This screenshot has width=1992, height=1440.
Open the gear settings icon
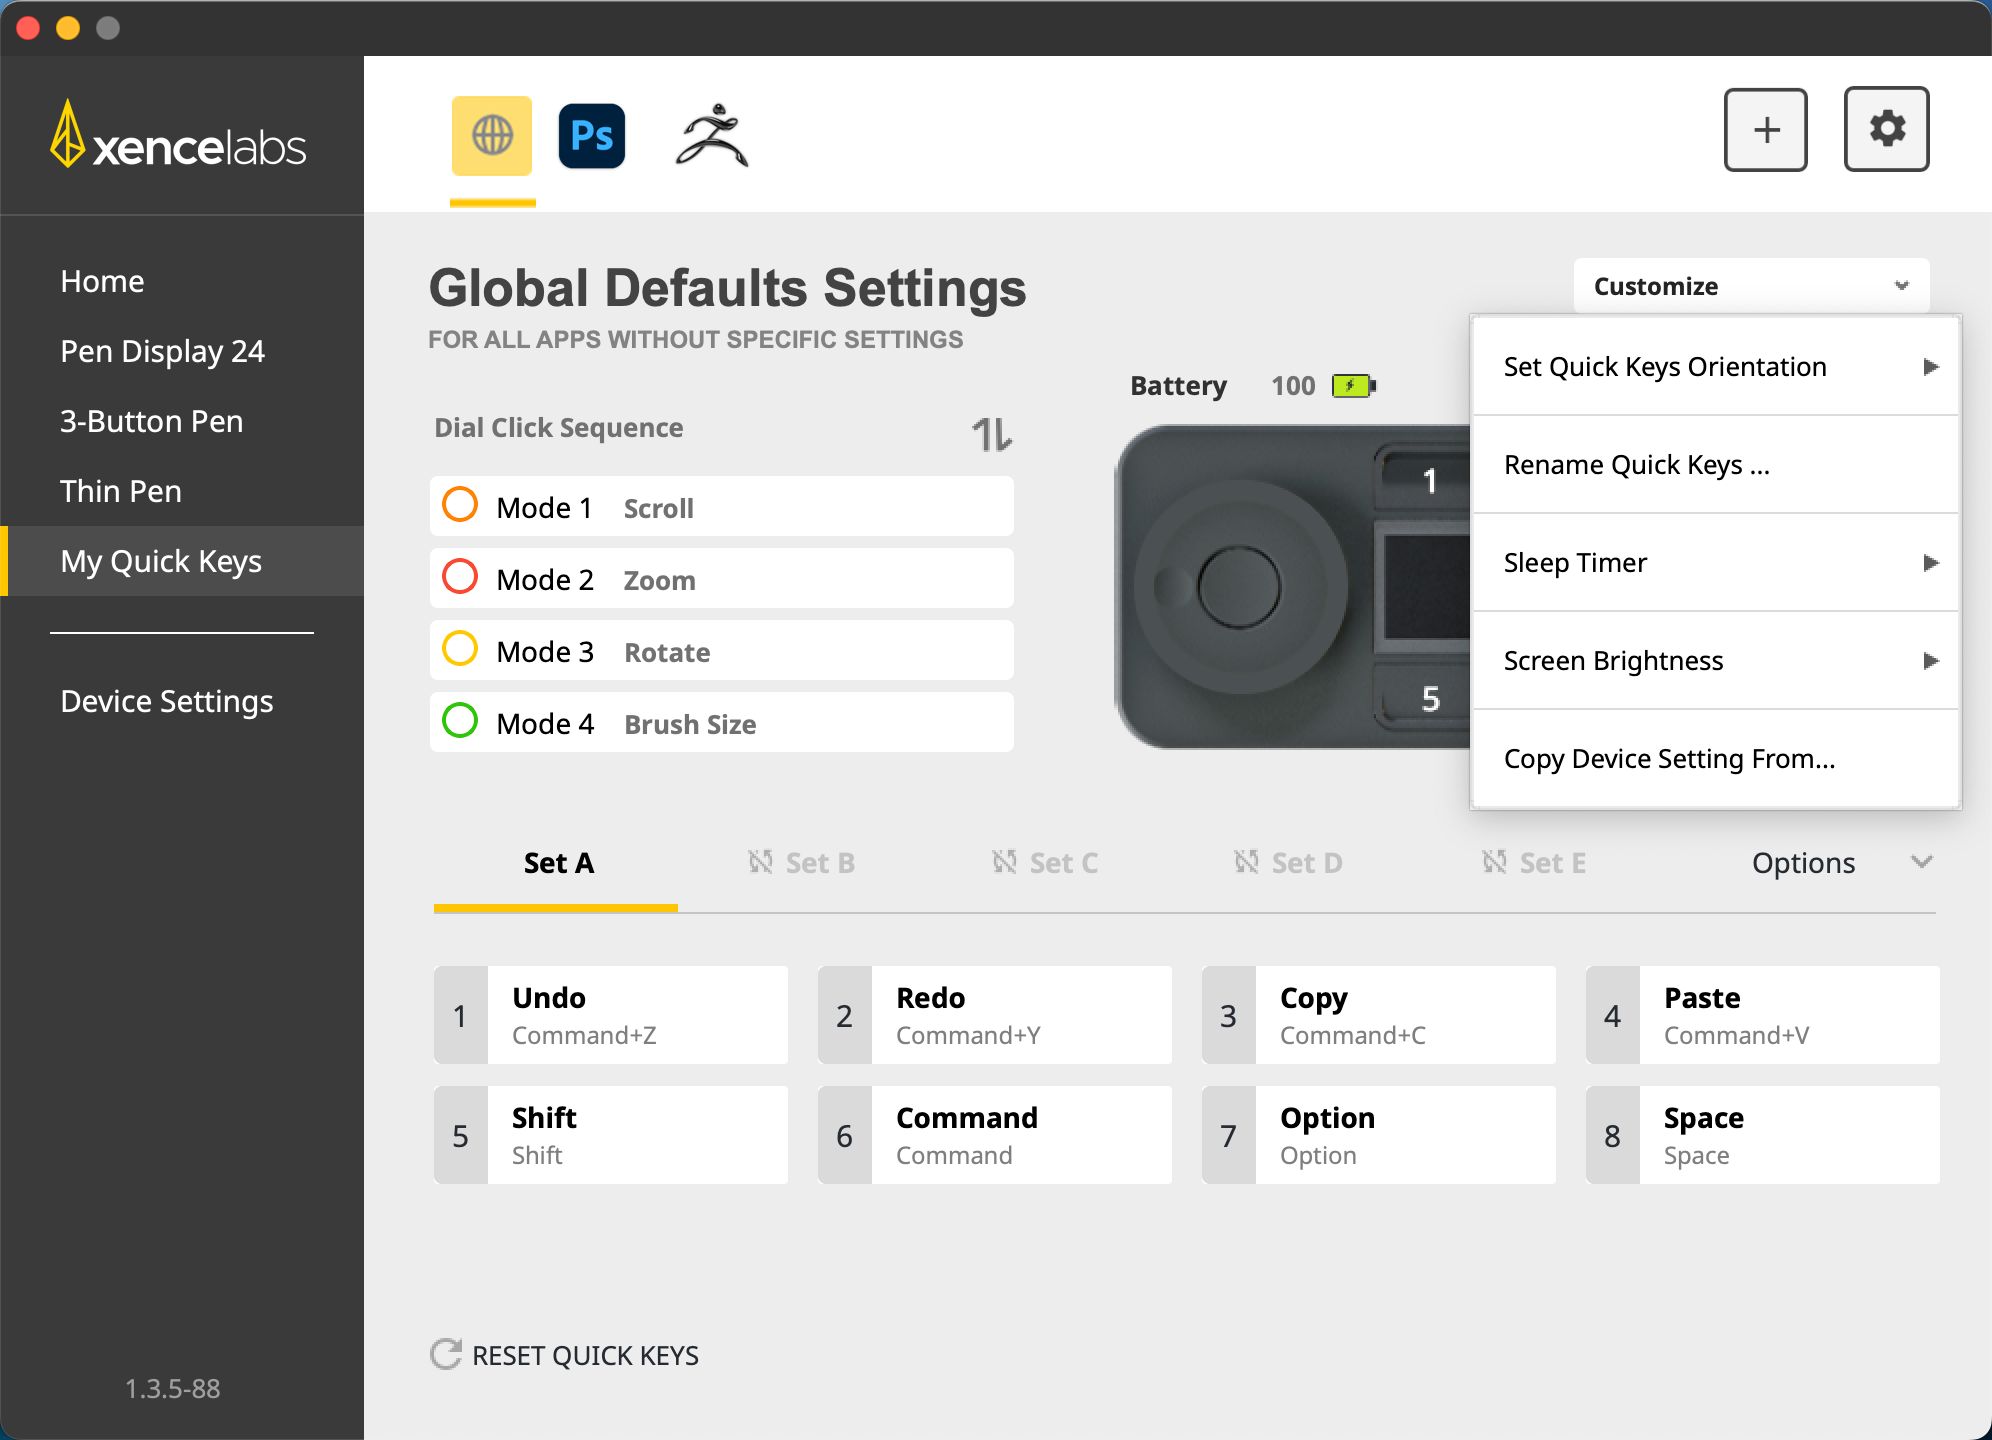pos(1886,130)
